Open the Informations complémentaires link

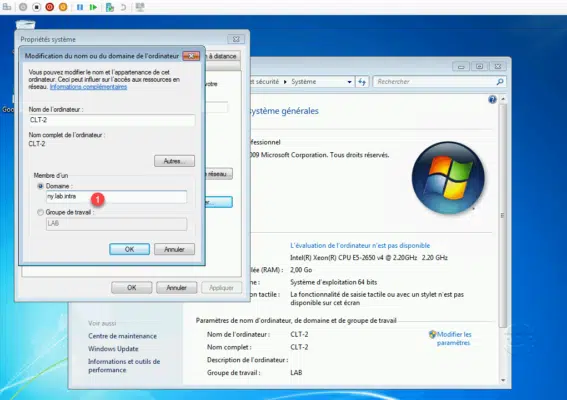pos(88,87)
